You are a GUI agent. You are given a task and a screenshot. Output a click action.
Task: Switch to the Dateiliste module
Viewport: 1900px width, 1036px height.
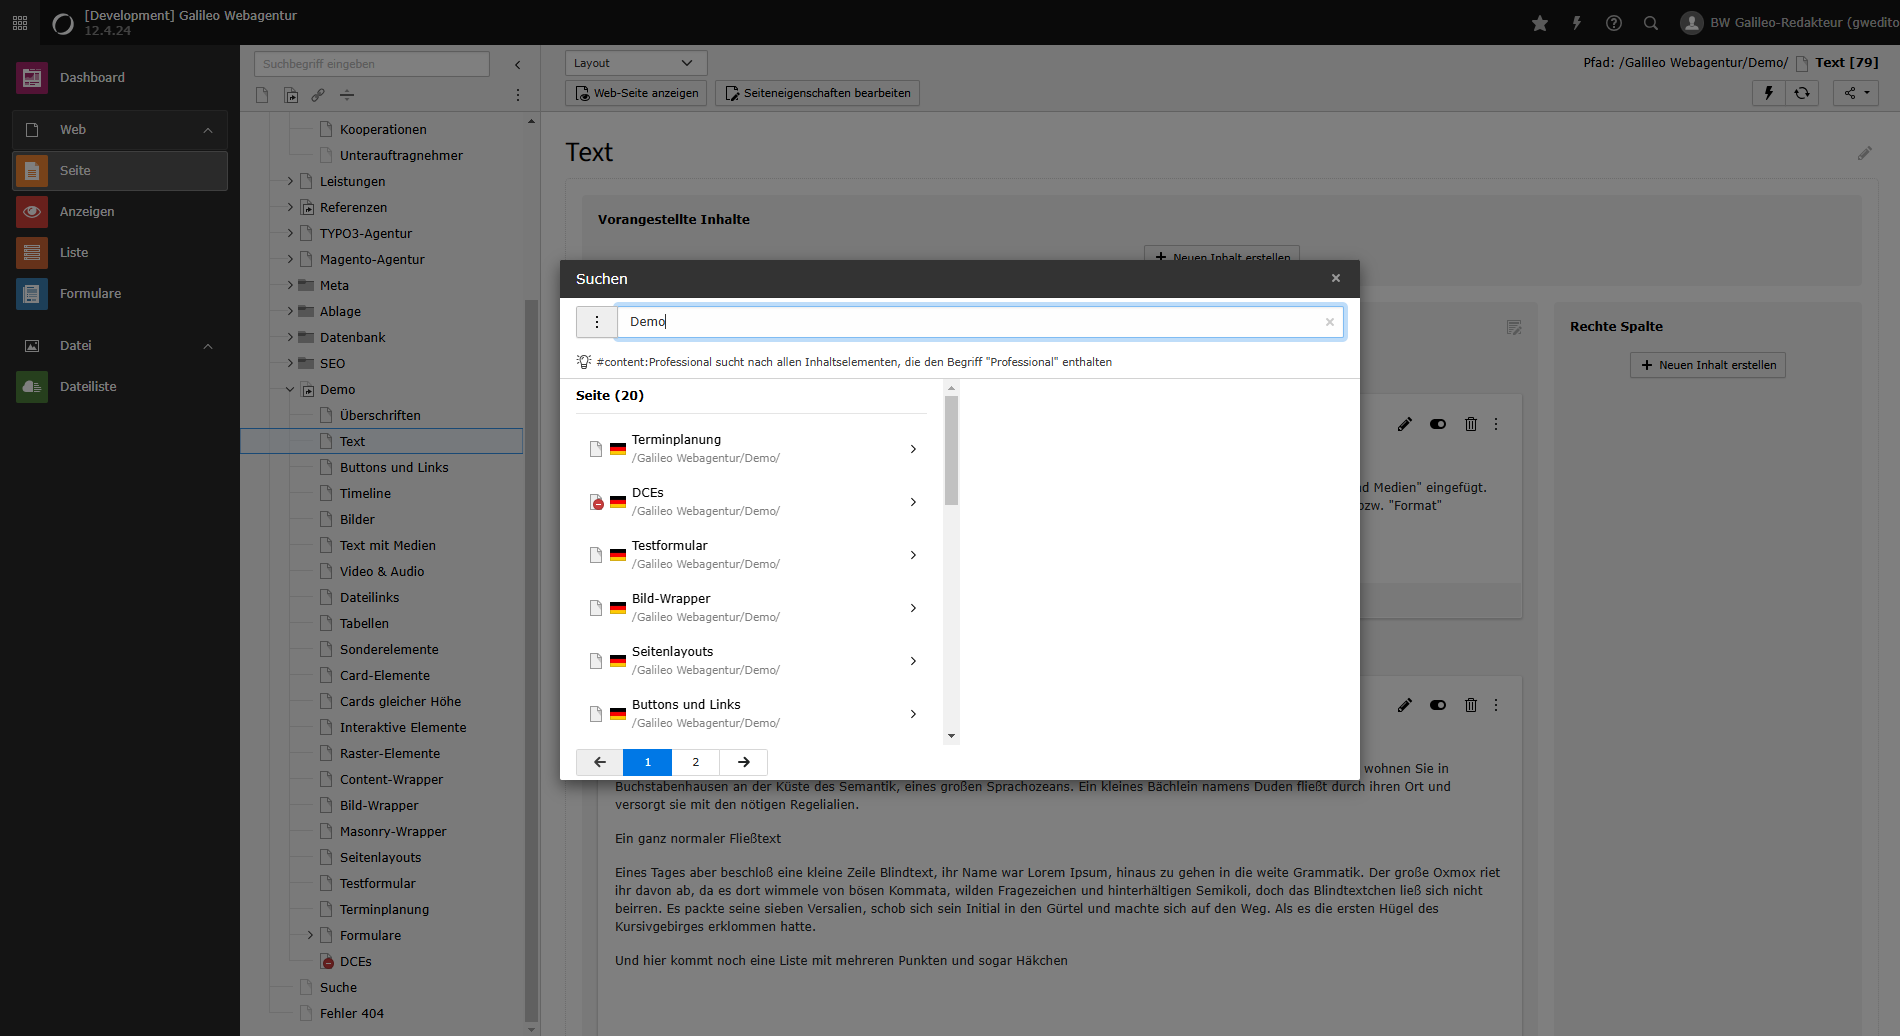pyautogui.click(x=88, y=386)
